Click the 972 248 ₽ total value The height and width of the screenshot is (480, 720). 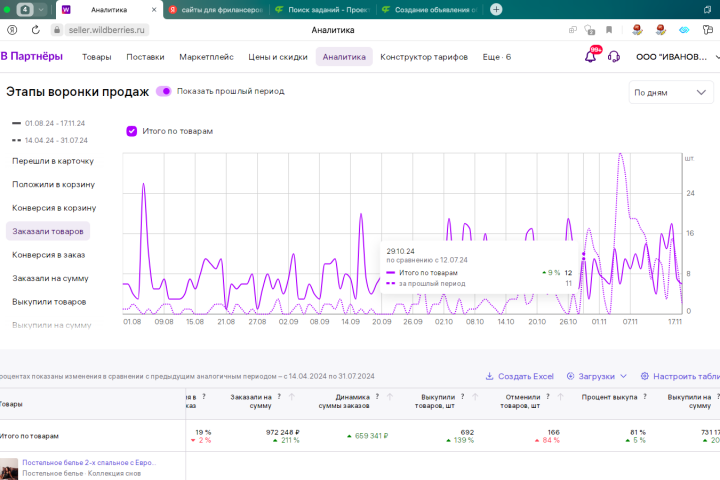click(282, 432)
